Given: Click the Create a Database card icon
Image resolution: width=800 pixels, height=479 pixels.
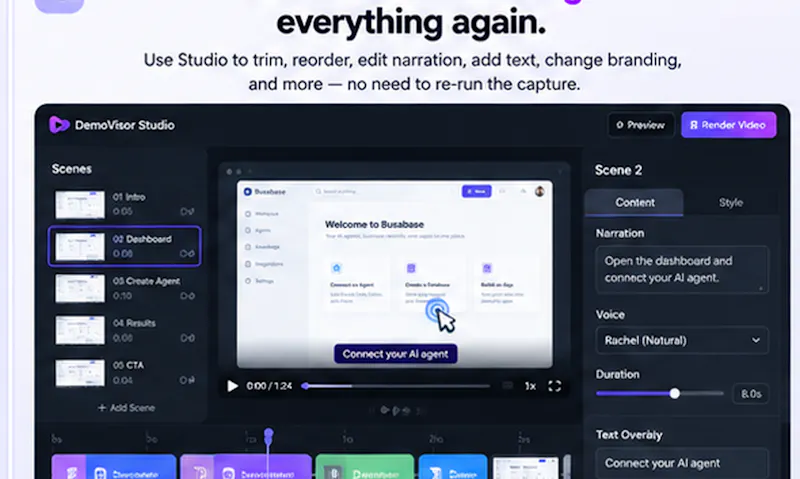Looking at the screenshot, I should coord(411,268).
